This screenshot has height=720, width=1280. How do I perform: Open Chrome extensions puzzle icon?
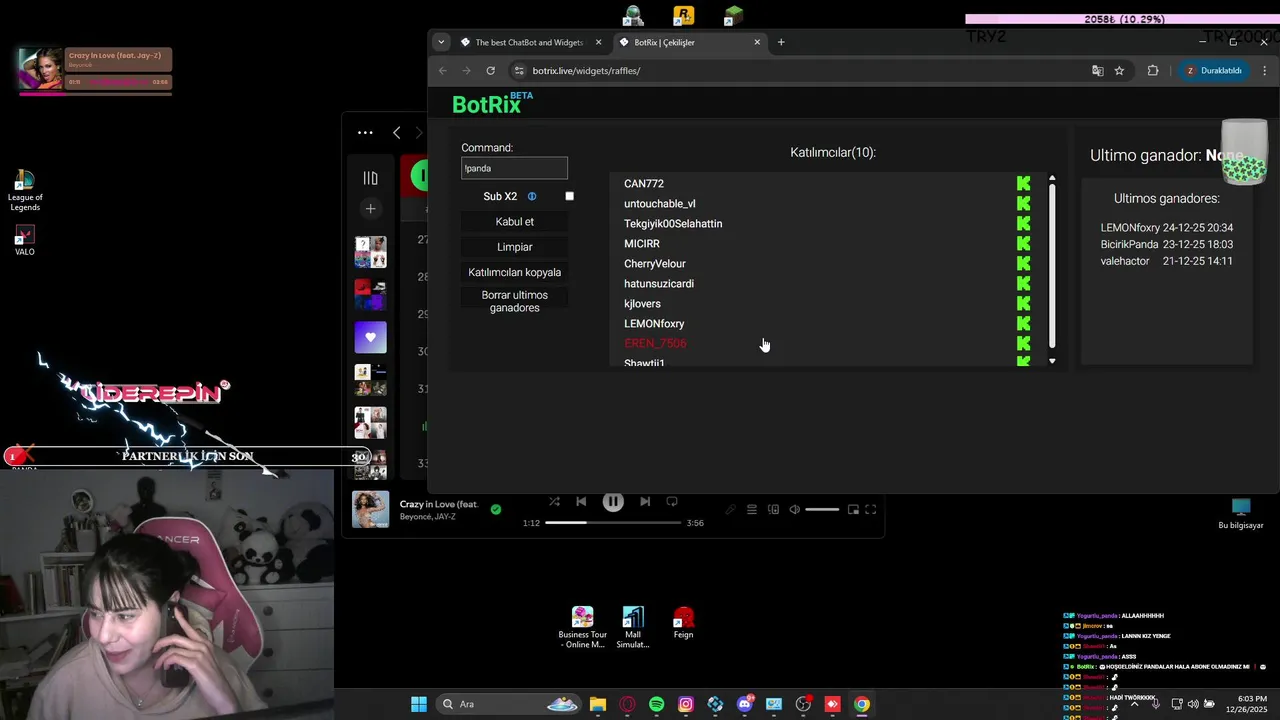pyautogui.click(x=1153, y=71)
